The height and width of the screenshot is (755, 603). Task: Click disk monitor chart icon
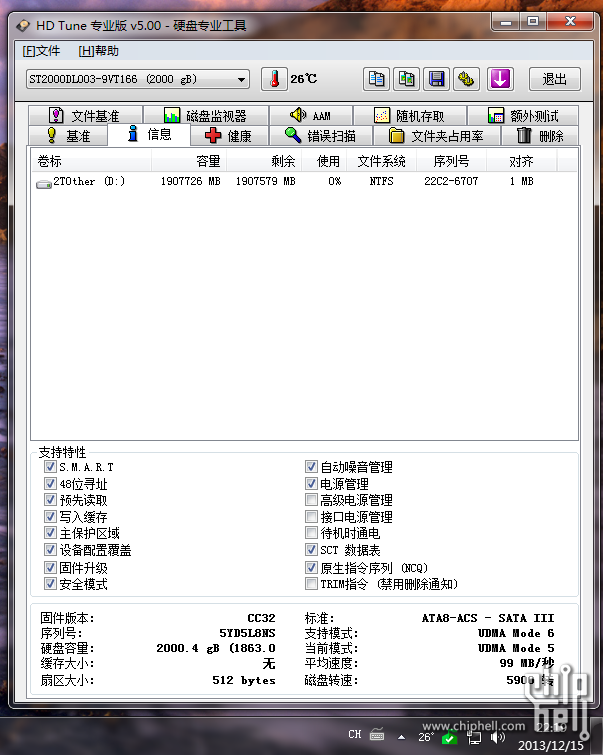pyautogui.click(x=172, y=115)
